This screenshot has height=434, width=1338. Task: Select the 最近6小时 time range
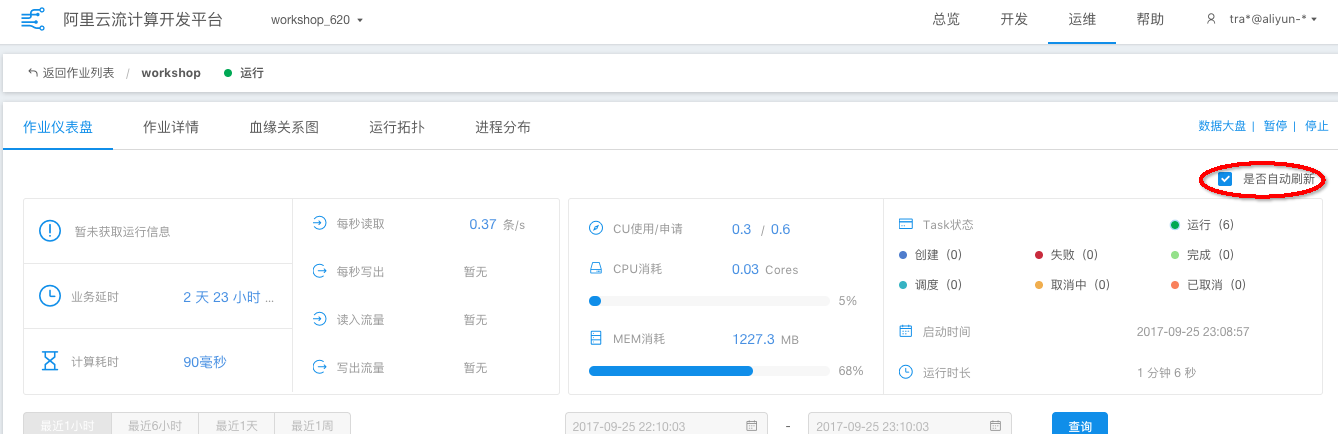155,424
